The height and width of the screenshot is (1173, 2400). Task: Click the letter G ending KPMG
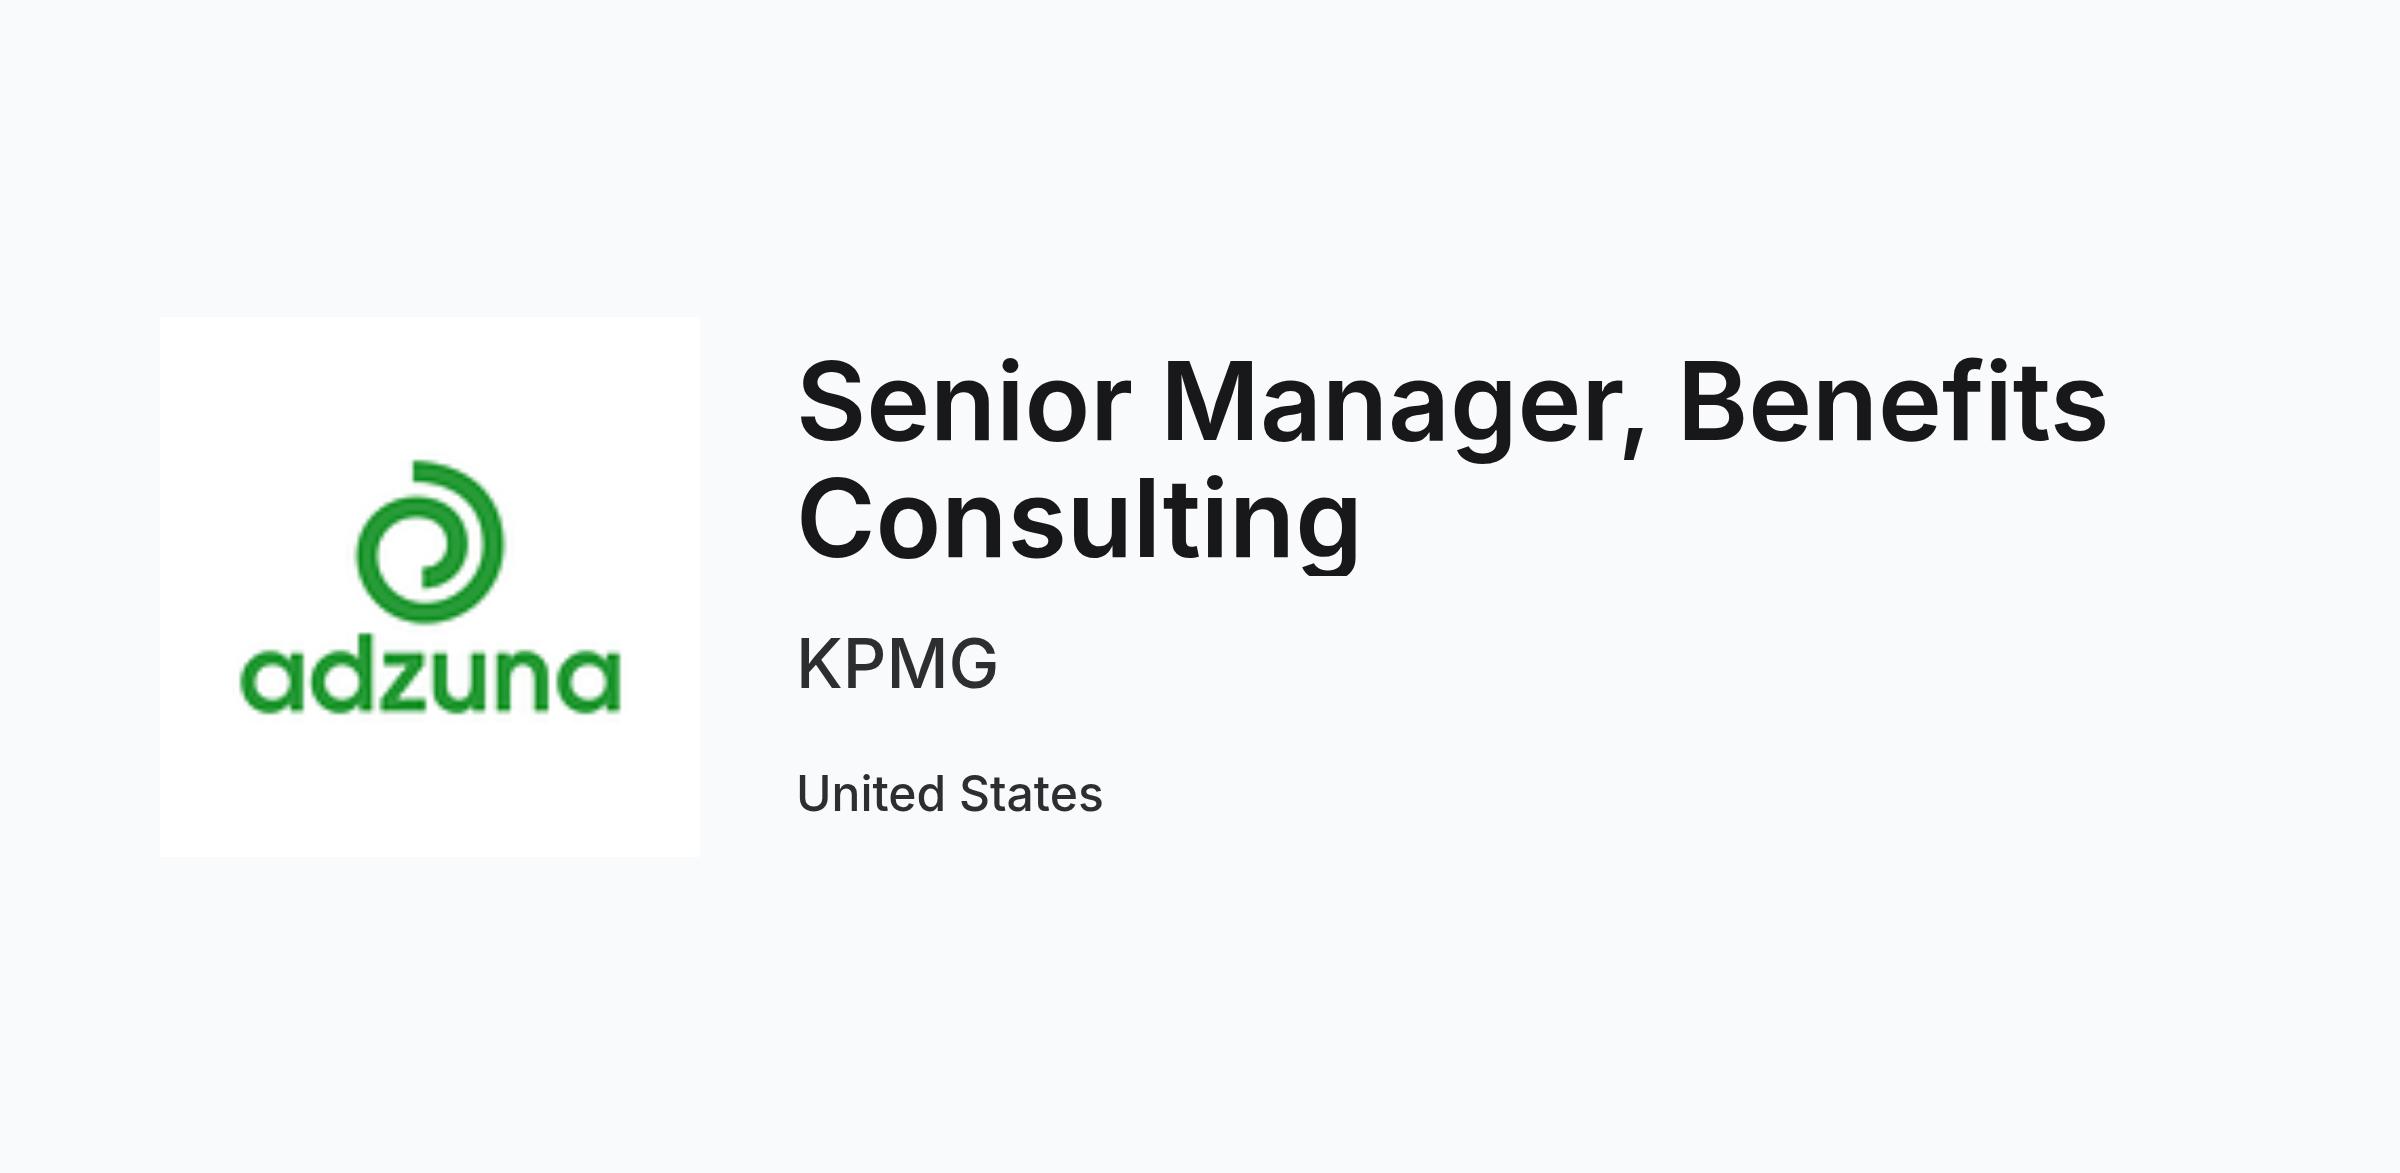(x=971, y=663)
